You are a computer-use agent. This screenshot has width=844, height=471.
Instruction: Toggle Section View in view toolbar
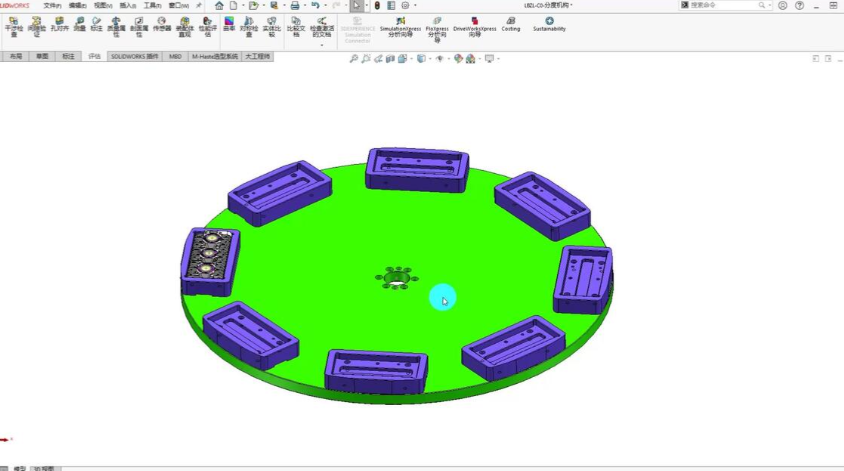point(390,59)
